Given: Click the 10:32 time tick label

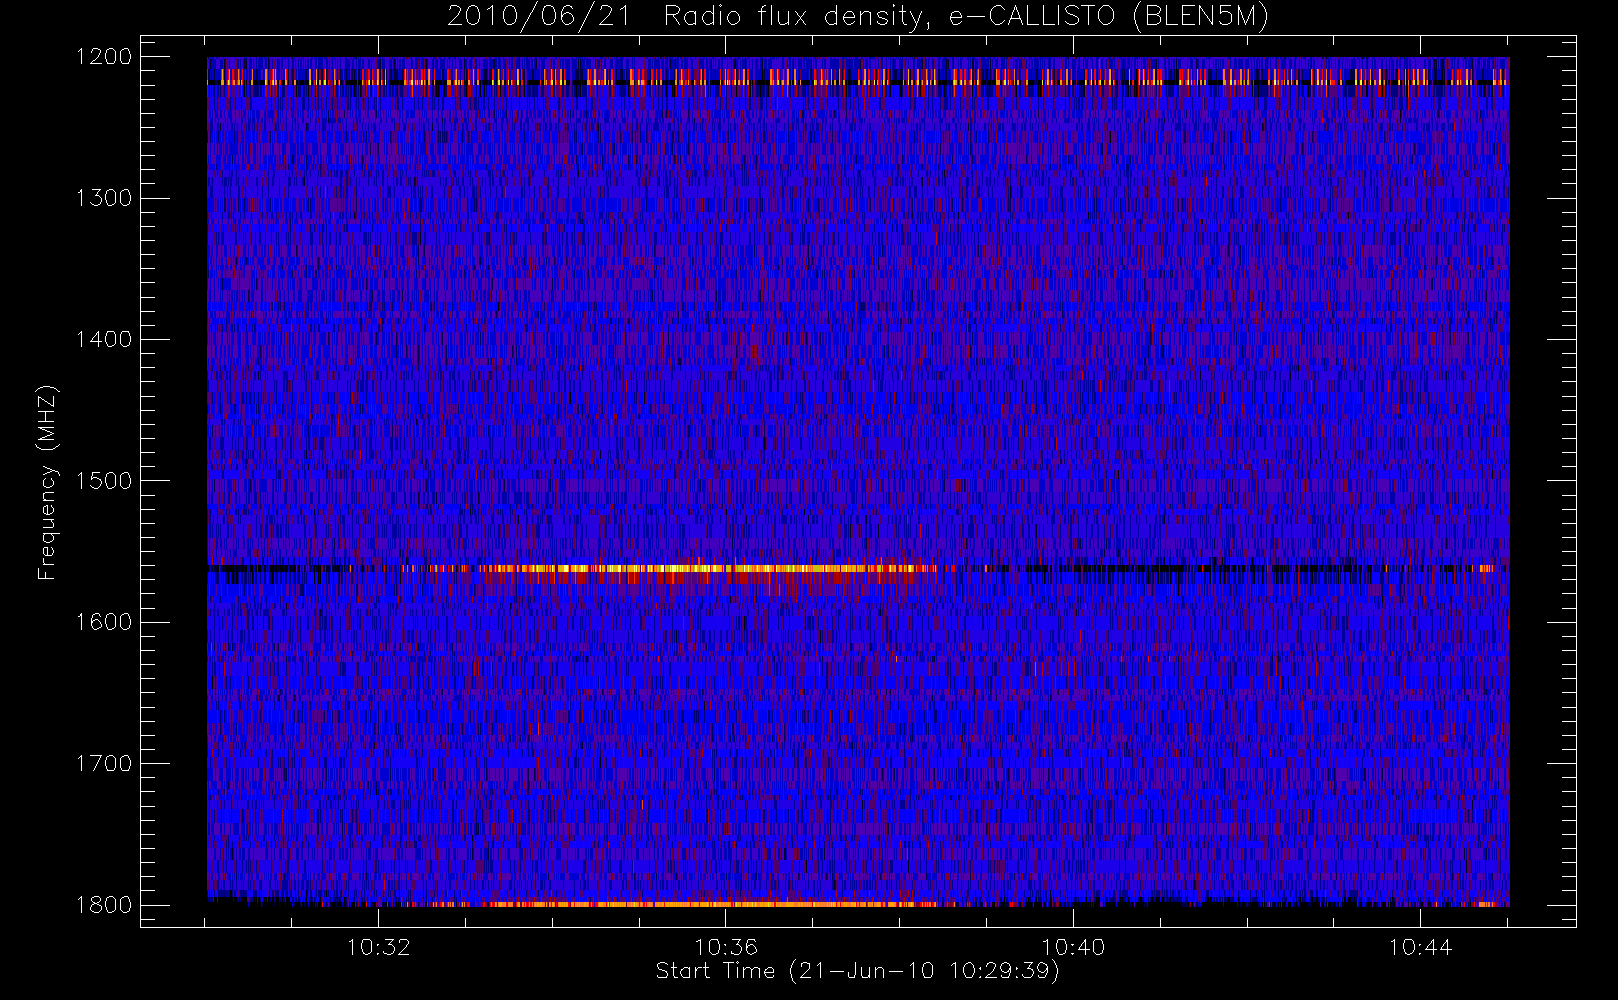Looking at the screenshot, I should pyautogui.click(x=379, y=947).
